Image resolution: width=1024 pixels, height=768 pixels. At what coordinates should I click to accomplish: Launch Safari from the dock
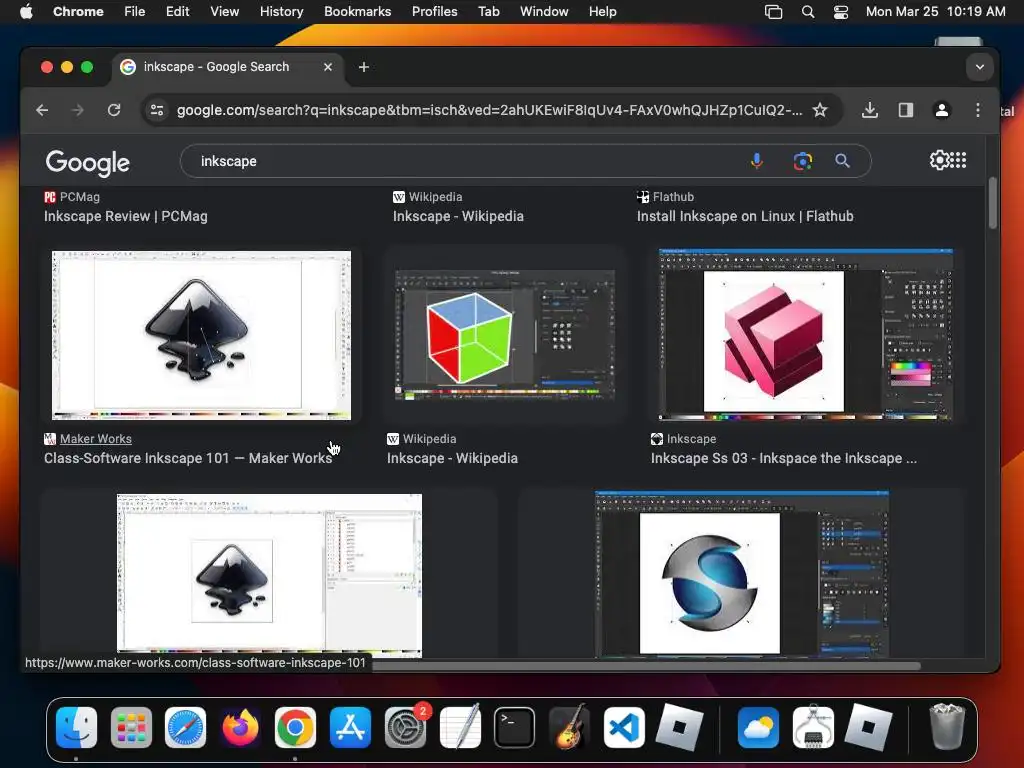185,727
